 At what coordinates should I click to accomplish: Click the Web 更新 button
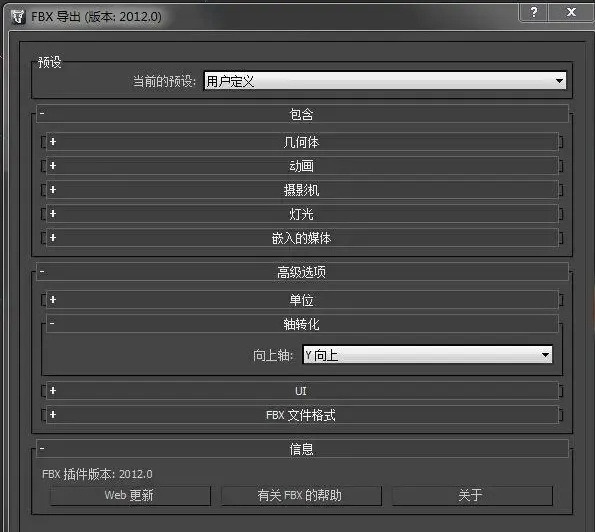coord(130,496)
